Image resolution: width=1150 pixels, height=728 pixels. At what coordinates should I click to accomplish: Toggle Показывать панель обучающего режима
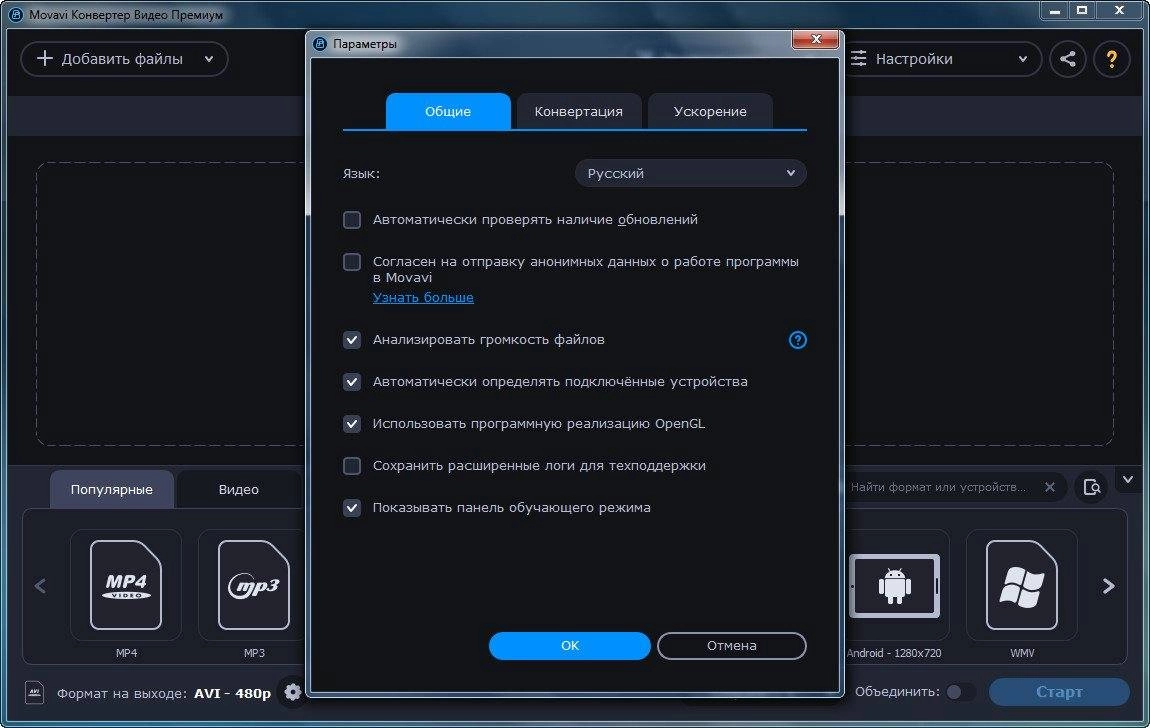tap(352, 507)
